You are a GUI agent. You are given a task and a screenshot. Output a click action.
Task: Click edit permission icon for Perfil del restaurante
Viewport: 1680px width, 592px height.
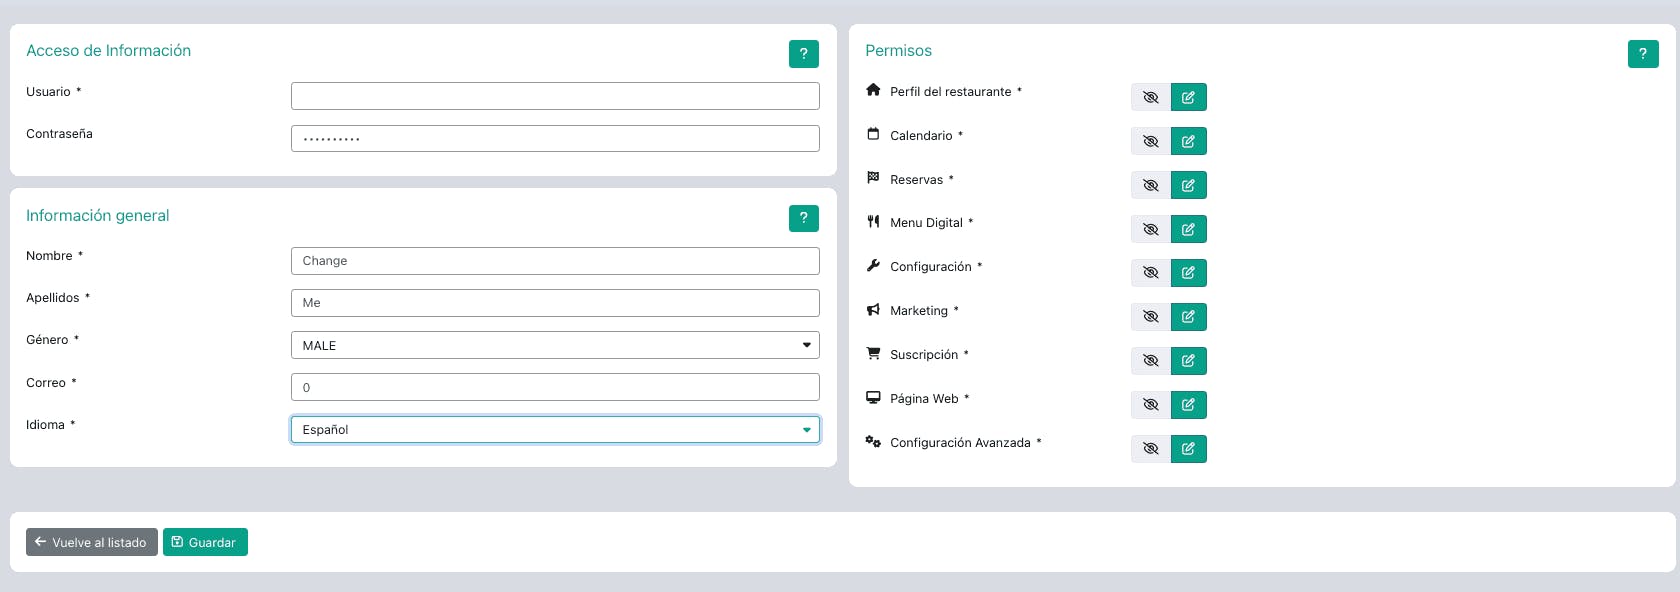pos(1188,97)
